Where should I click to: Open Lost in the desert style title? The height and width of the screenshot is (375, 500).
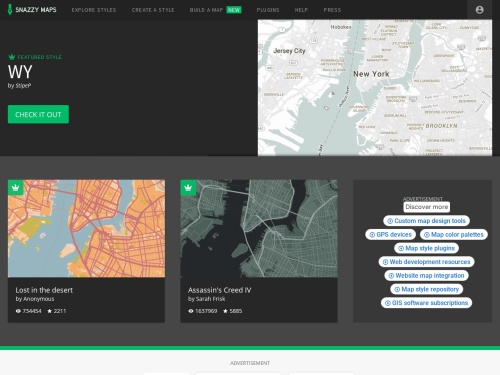tap(44, 290)
